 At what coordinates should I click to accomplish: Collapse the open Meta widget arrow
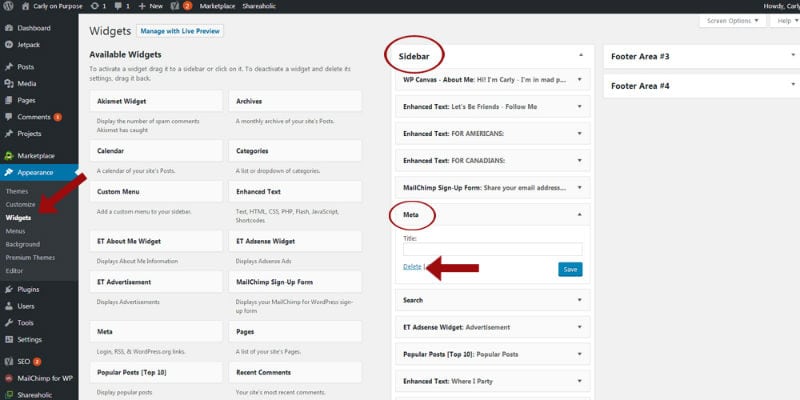pyautogui.click(x=580, y=215)
